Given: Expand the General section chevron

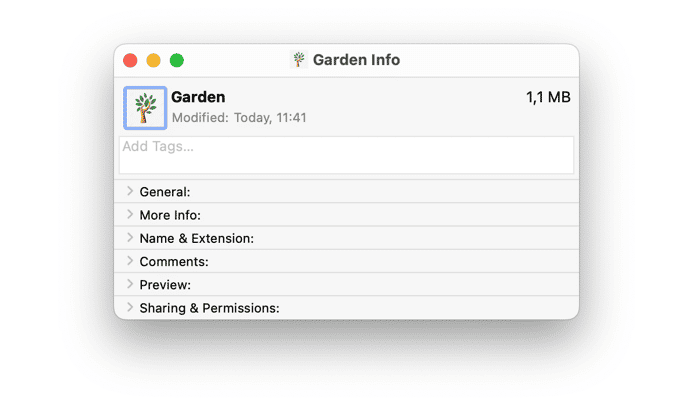Looking at the screenshot, I should click(x=130, y=191).
